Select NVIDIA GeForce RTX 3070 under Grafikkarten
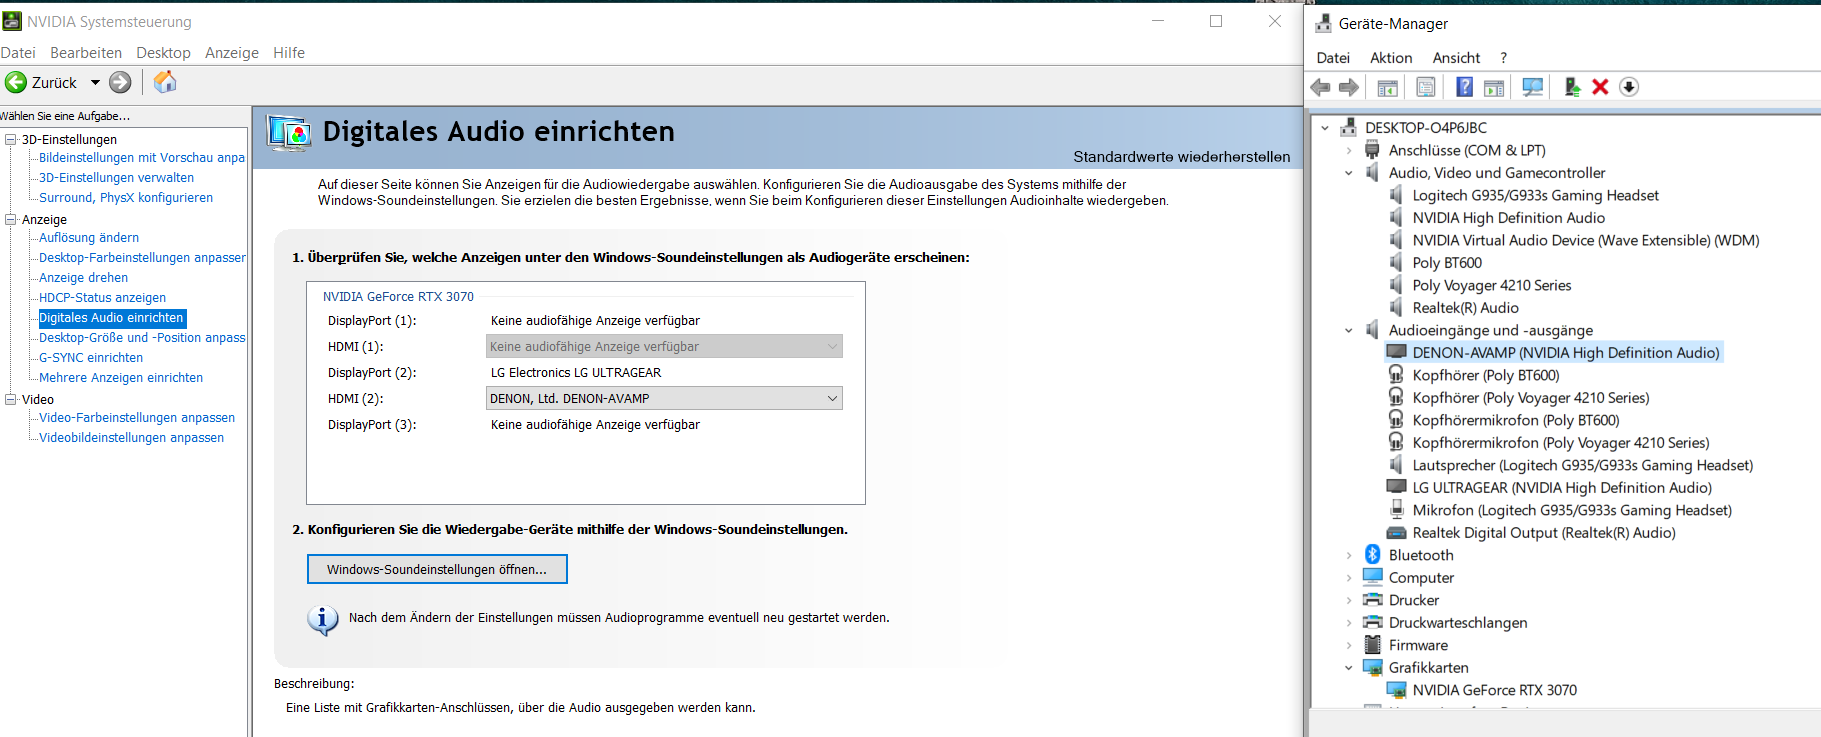The width and height of the screenshot is (1821, 737). pos(1494,691)
